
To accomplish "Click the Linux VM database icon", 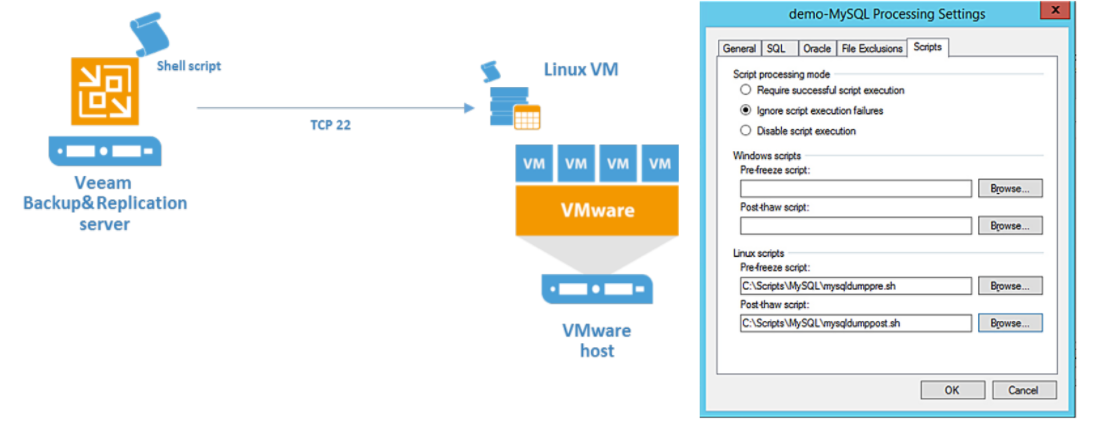I will (514, 108).
